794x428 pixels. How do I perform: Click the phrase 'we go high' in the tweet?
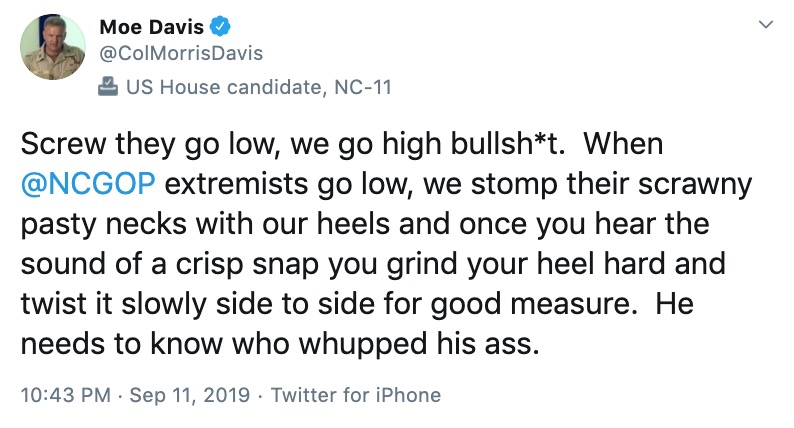tap(368, 144)
